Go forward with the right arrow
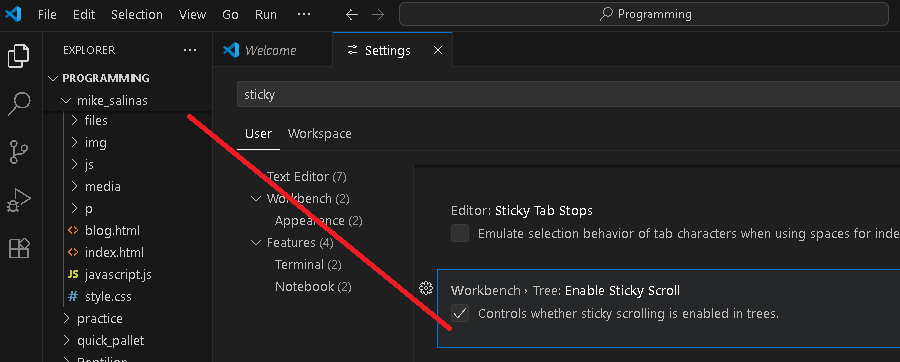 (378, 15)
